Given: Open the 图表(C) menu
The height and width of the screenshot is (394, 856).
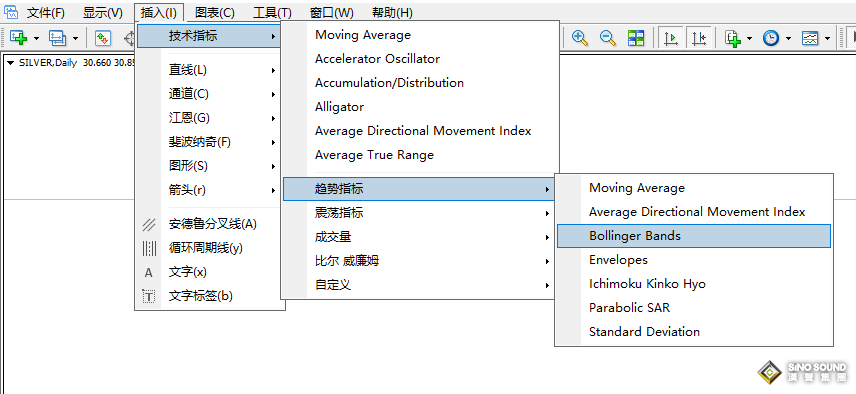Looking at the screenshot, I should (x=215, y=13).
